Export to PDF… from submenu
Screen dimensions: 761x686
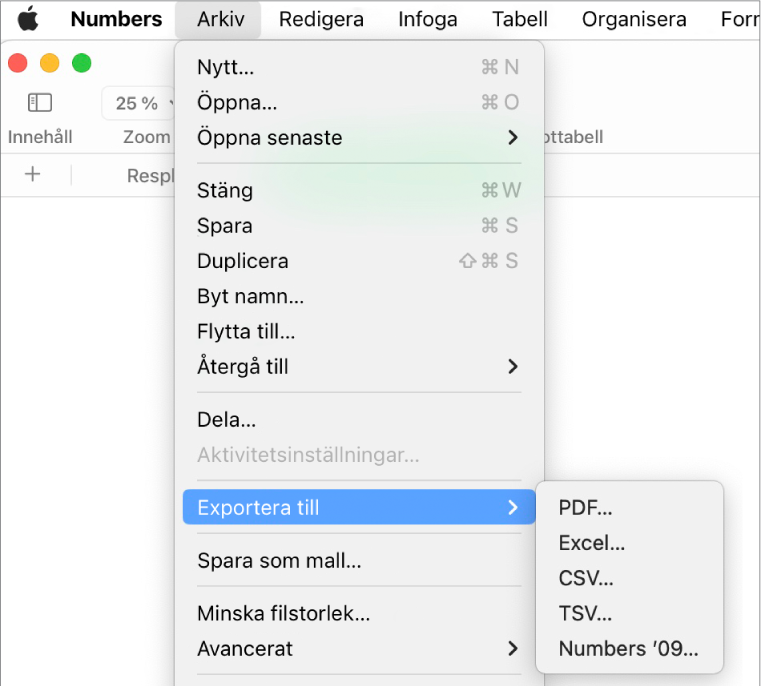(x=629, y=508)
